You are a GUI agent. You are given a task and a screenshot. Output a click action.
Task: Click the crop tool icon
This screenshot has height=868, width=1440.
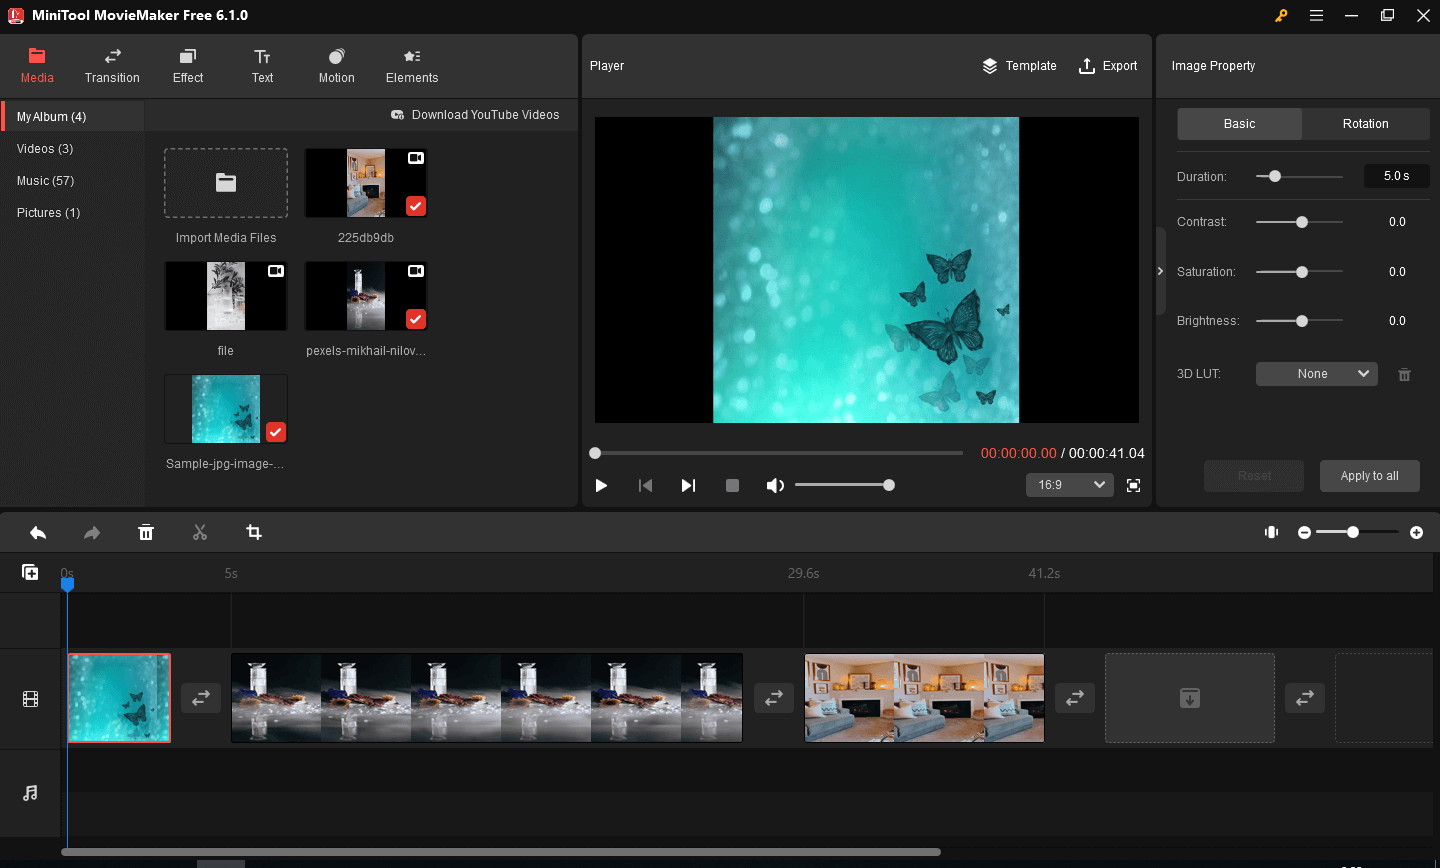(x=254, y=532)
